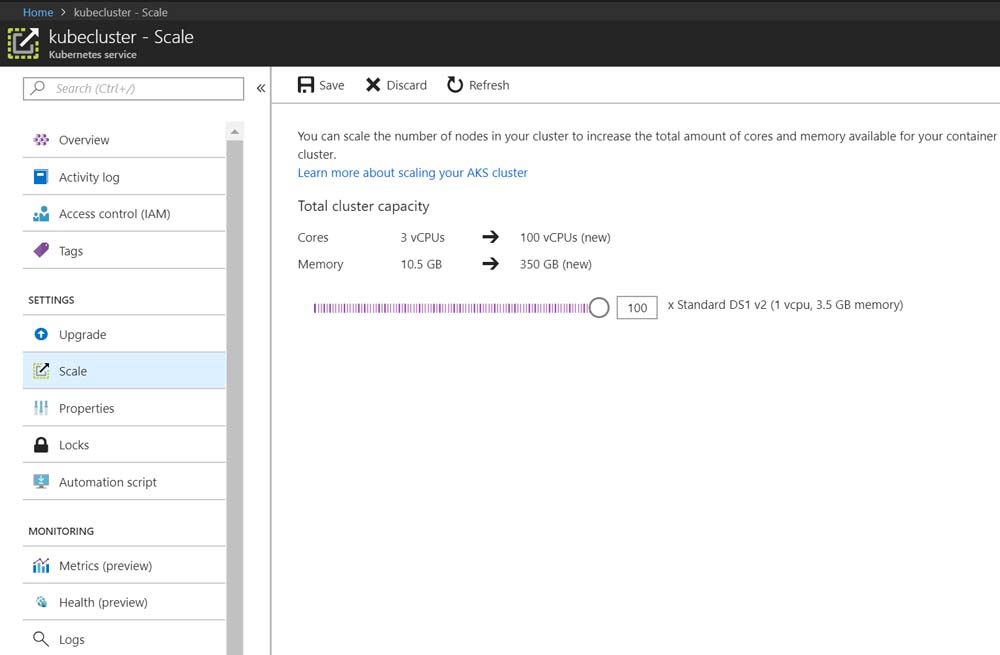
Task: Collapse the sidebar with double chevron
Action: [x=261, y=88]
